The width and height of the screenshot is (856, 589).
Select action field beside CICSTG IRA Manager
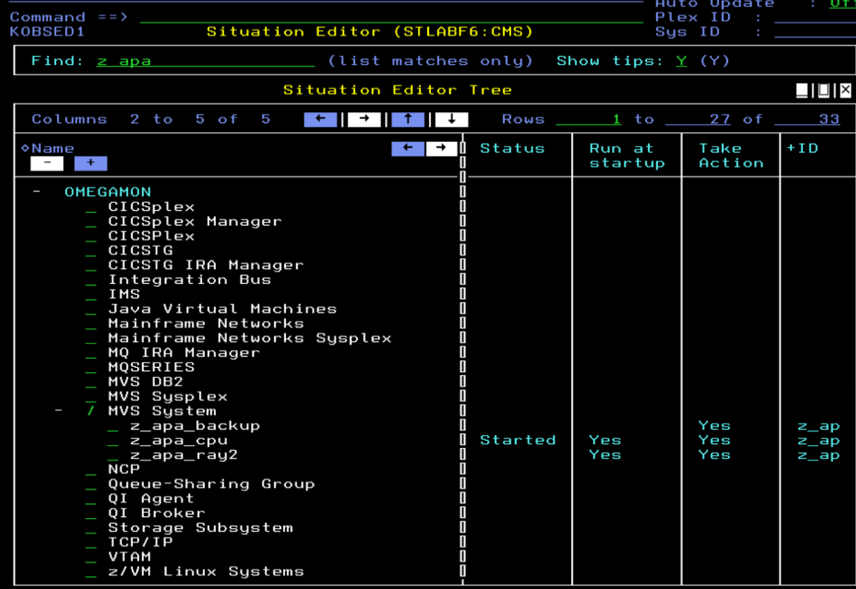point(91,265)
